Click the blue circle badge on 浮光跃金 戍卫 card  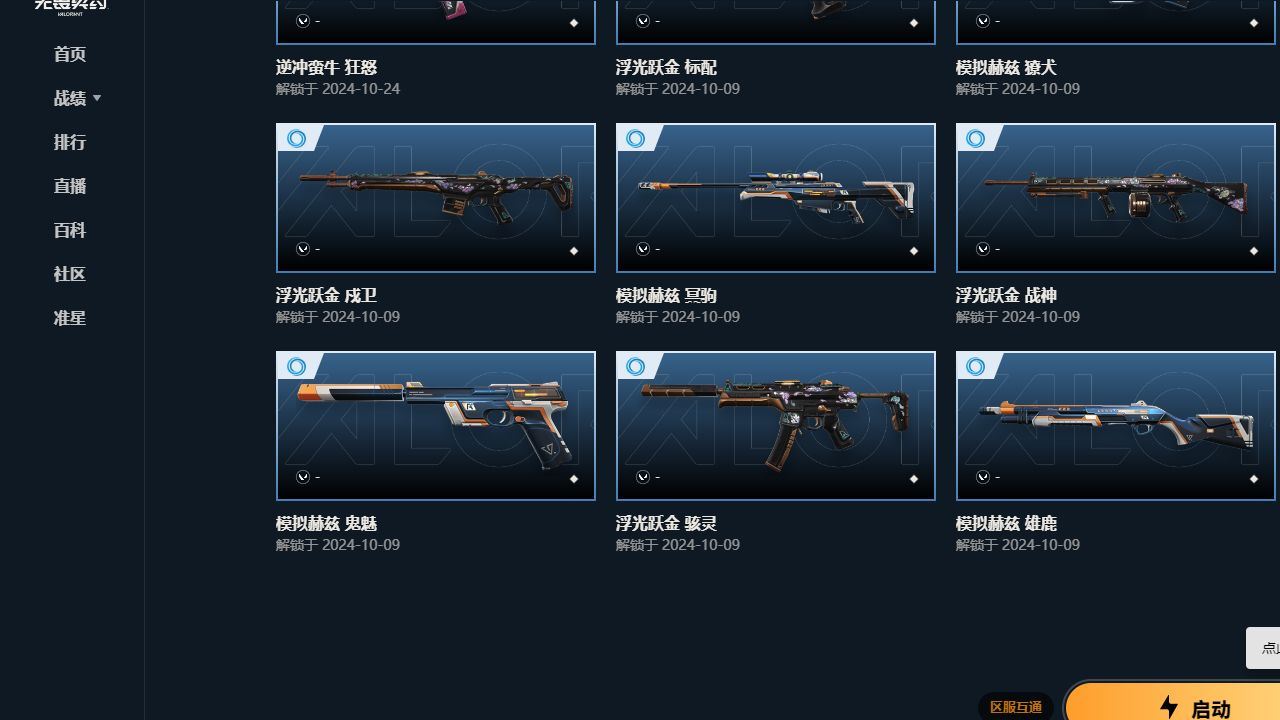click(296, 139)
